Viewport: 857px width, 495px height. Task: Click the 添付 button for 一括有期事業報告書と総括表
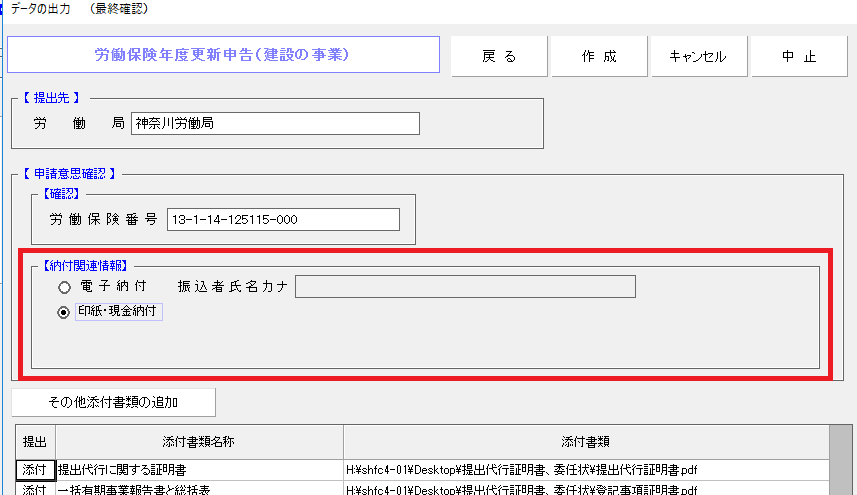point(35,489)
